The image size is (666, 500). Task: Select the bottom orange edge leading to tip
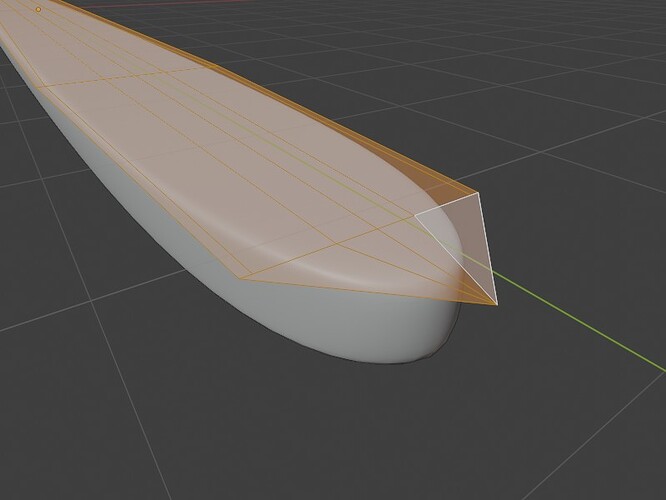pyautogui.click(x=369, y=291)
